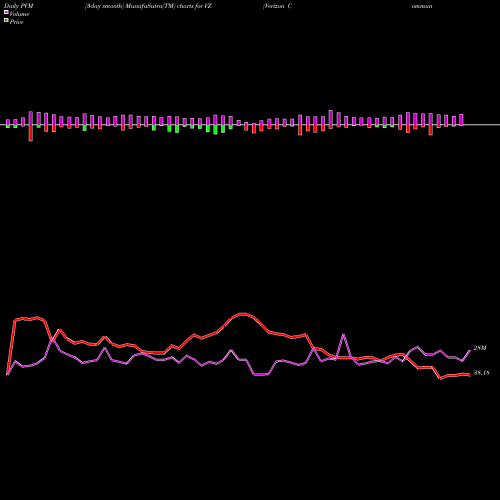Click the Volume legend color swatch
The image size is (500, 500).
click(6, 13)
